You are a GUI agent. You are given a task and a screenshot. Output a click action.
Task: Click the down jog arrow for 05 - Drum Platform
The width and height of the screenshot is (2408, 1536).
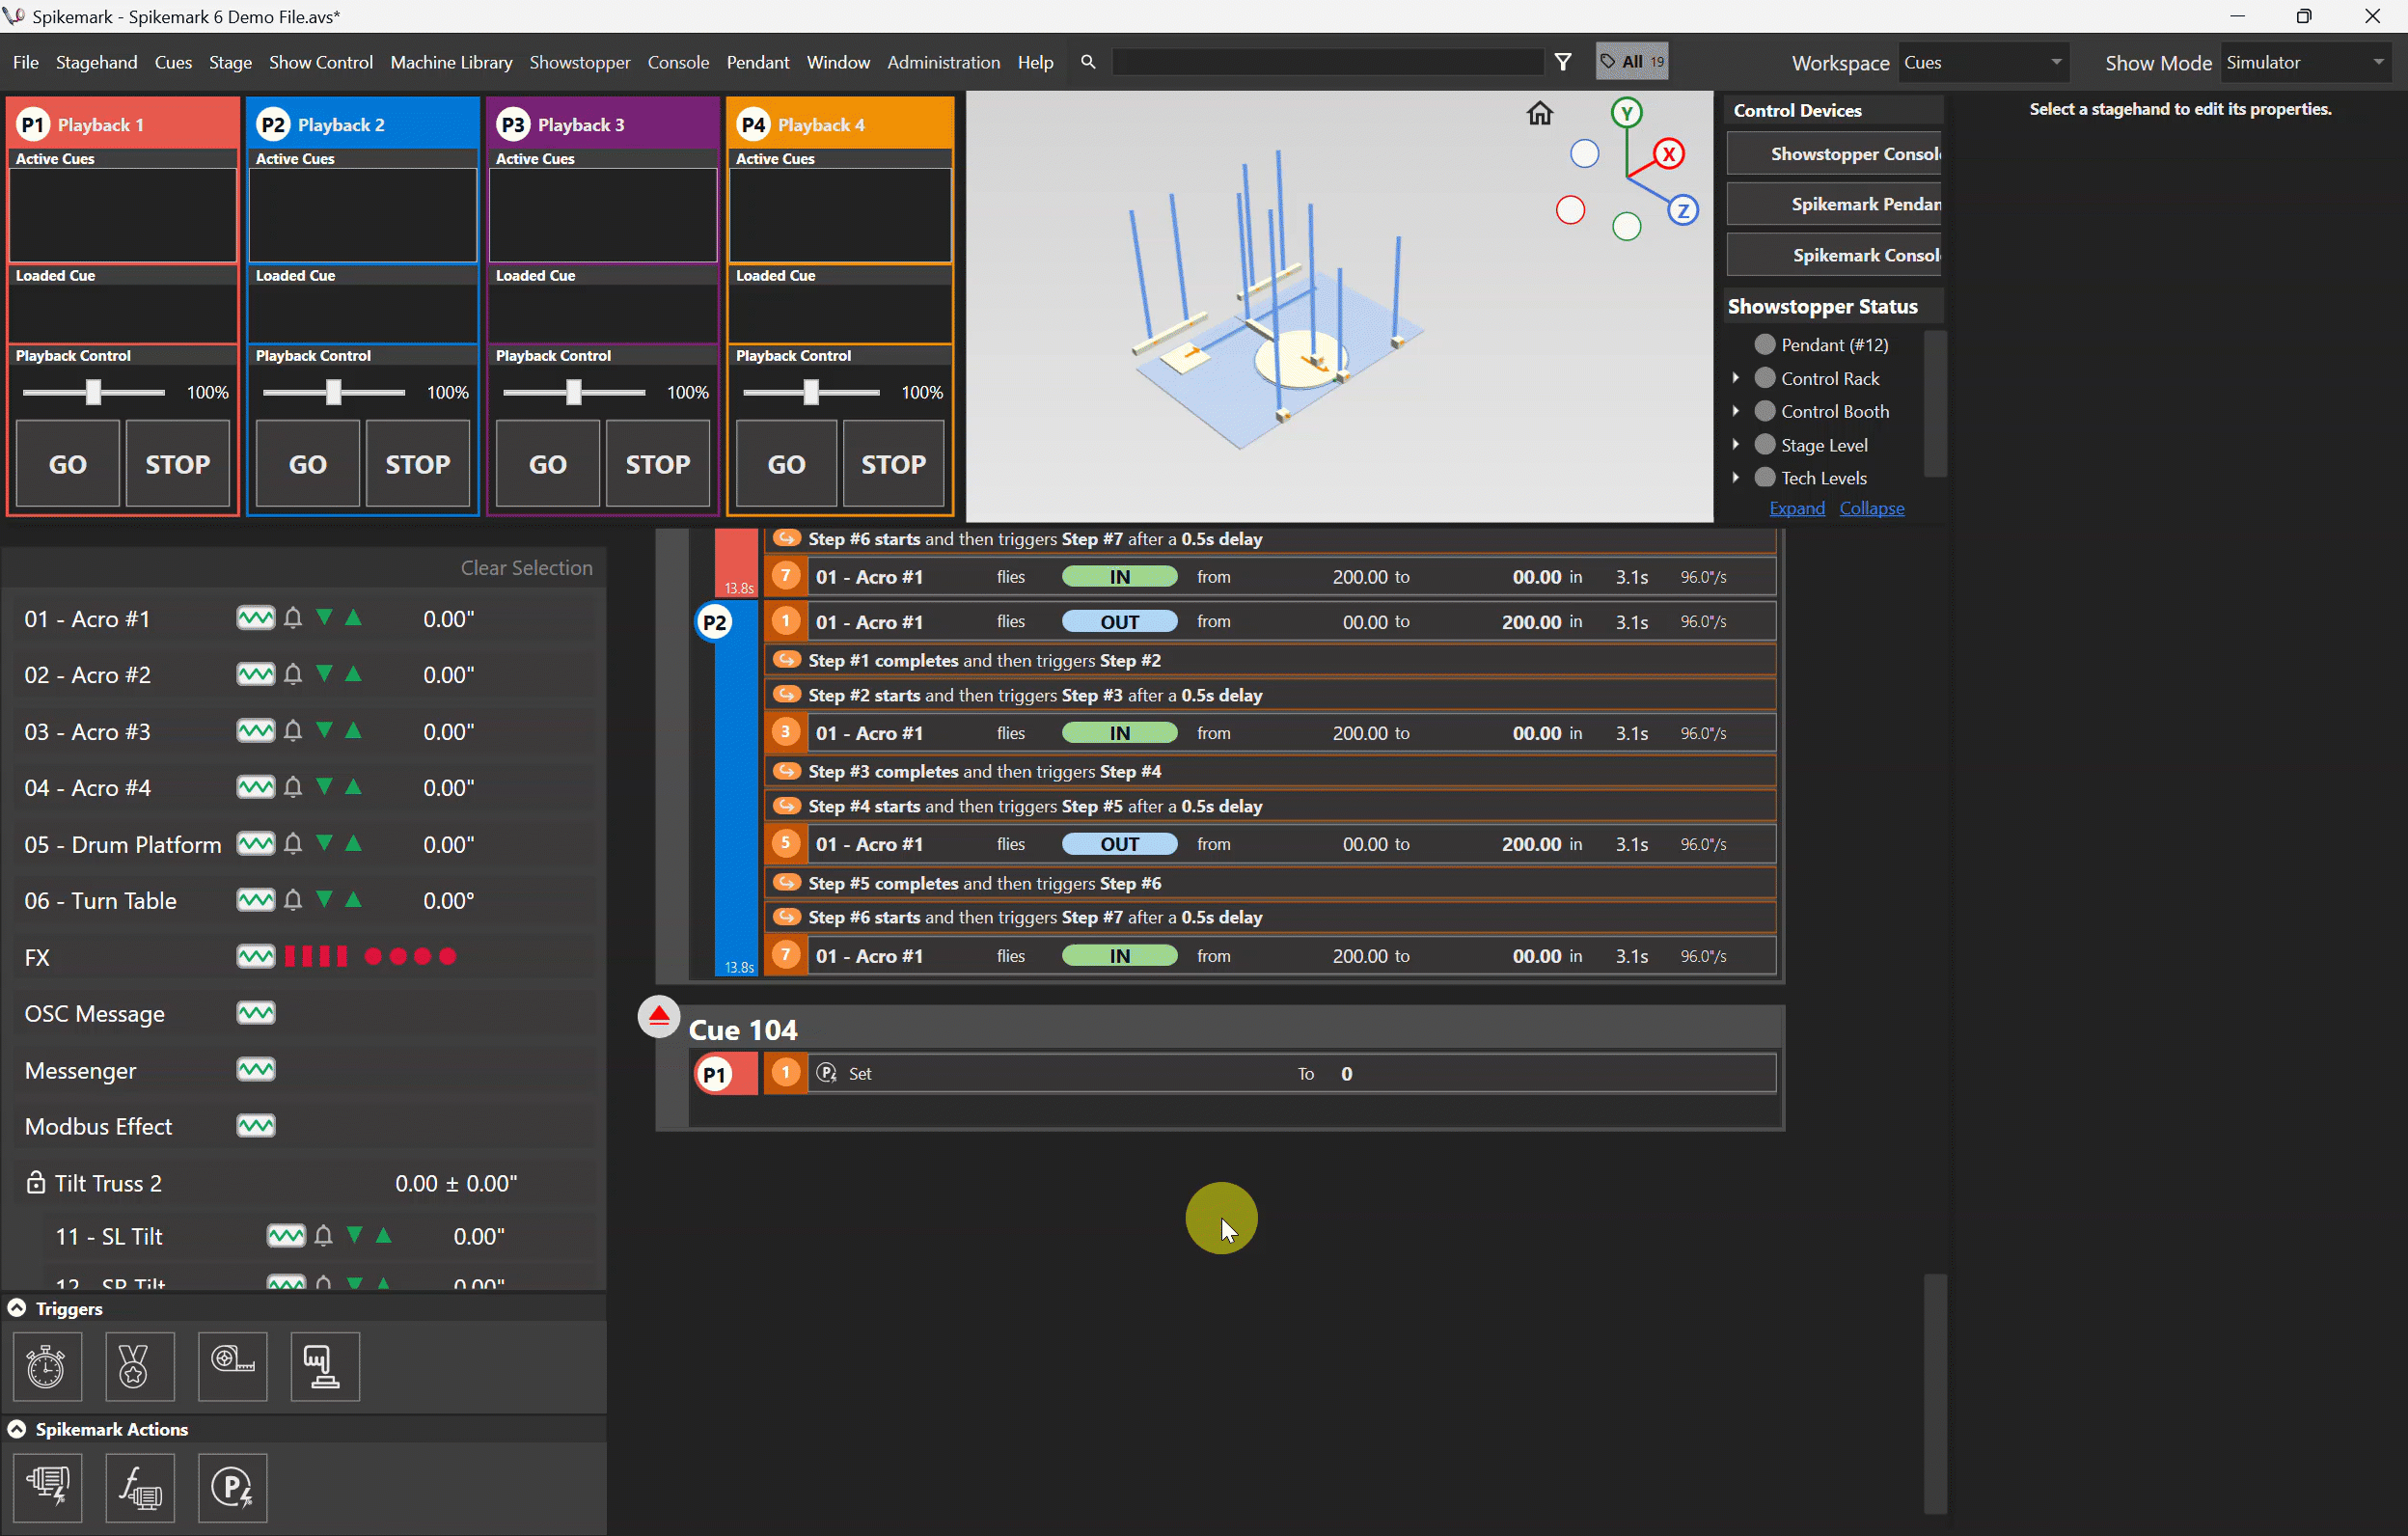(x=323, y=844)
